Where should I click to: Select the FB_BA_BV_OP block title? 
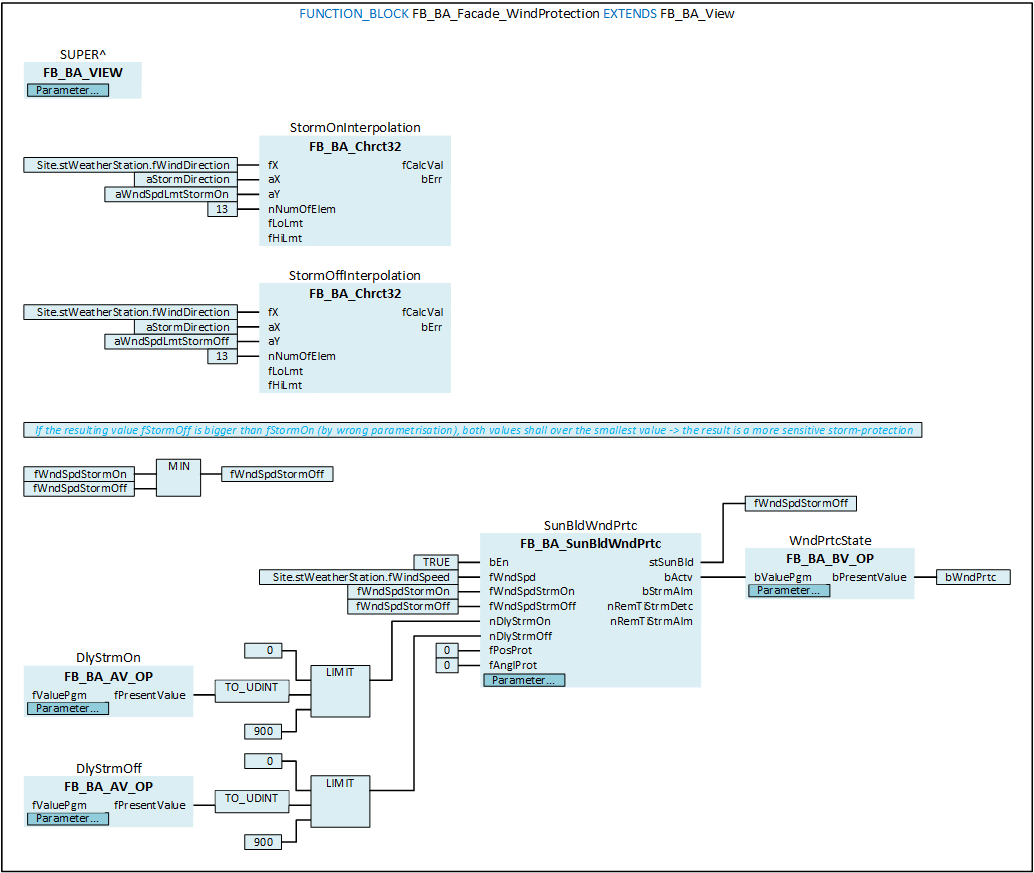pyautogui.click(x=830, y=558)
